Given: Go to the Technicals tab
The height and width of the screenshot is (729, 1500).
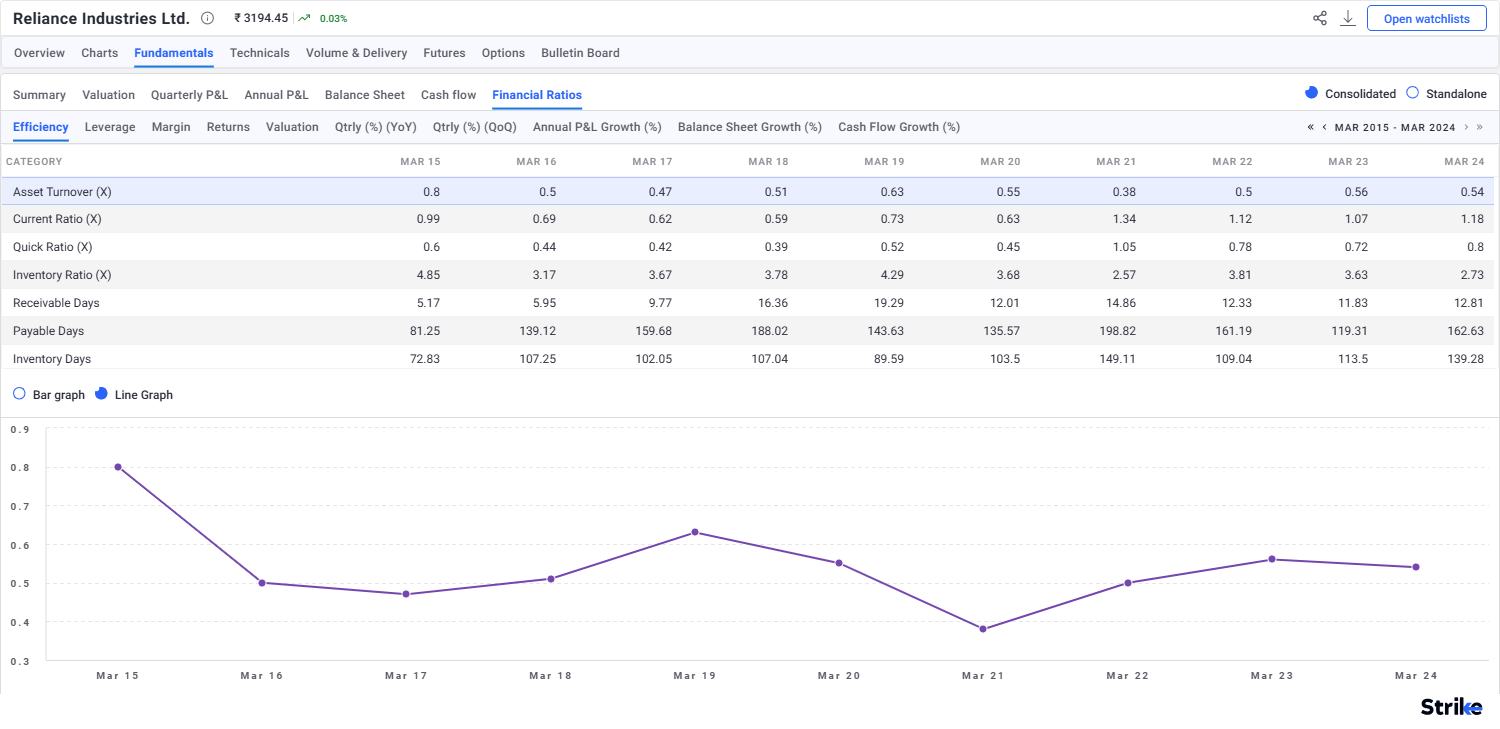Looking at the screenshot, I should coord(259,53).
